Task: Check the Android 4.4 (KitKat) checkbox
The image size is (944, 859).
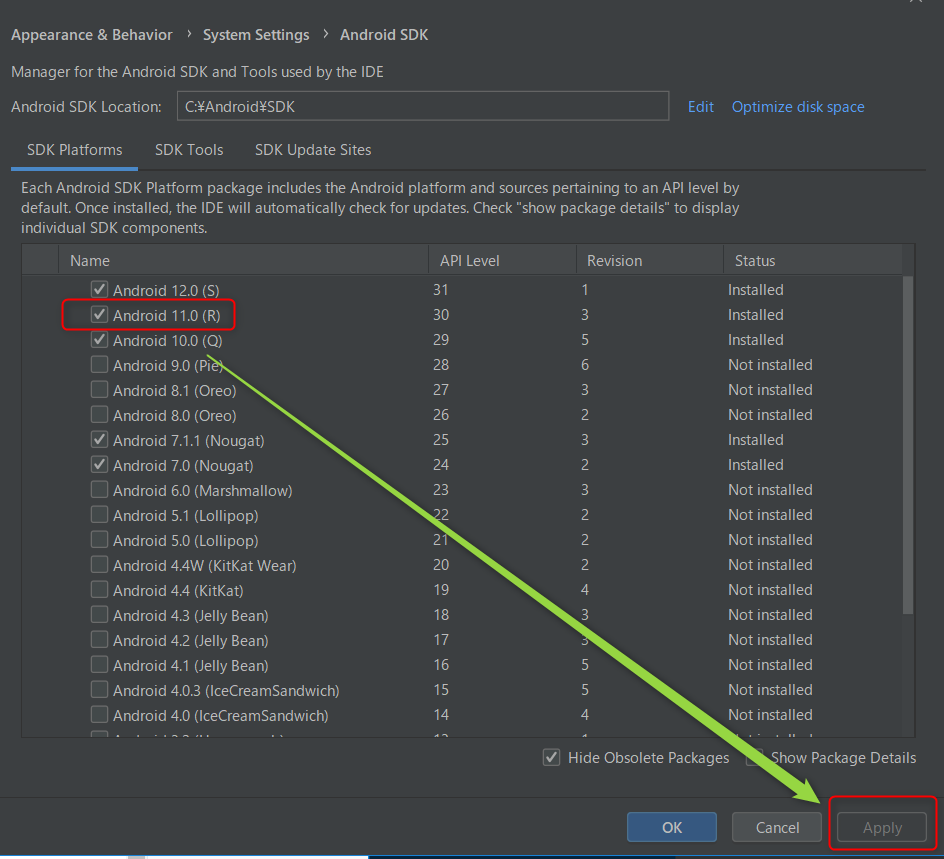Action: pyautogui.click(x=99, y=589)
